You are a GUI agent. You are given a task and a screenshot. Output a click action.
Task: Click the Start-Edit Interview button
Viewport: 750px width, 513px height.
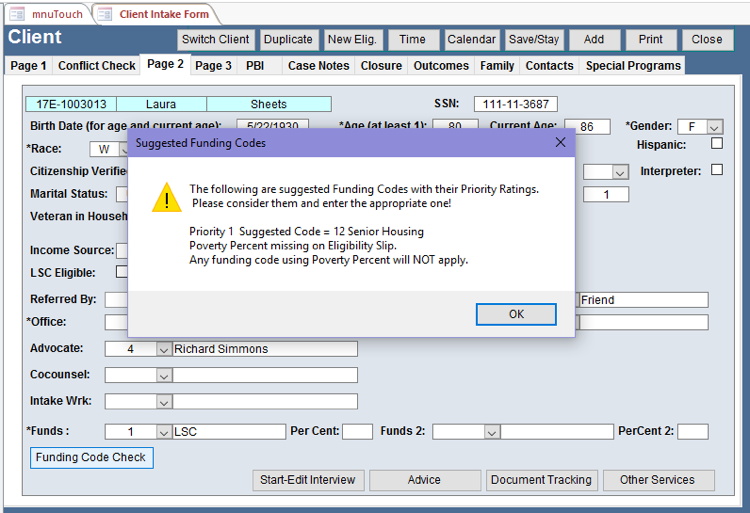[308, 480]
